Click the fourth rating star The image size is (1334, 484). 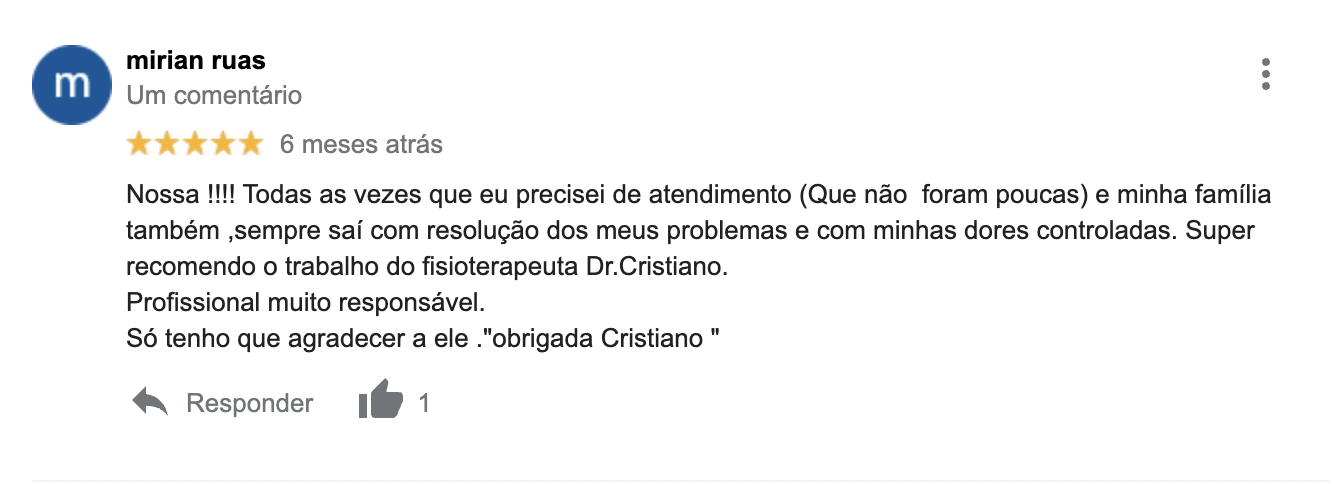(222, 144)
